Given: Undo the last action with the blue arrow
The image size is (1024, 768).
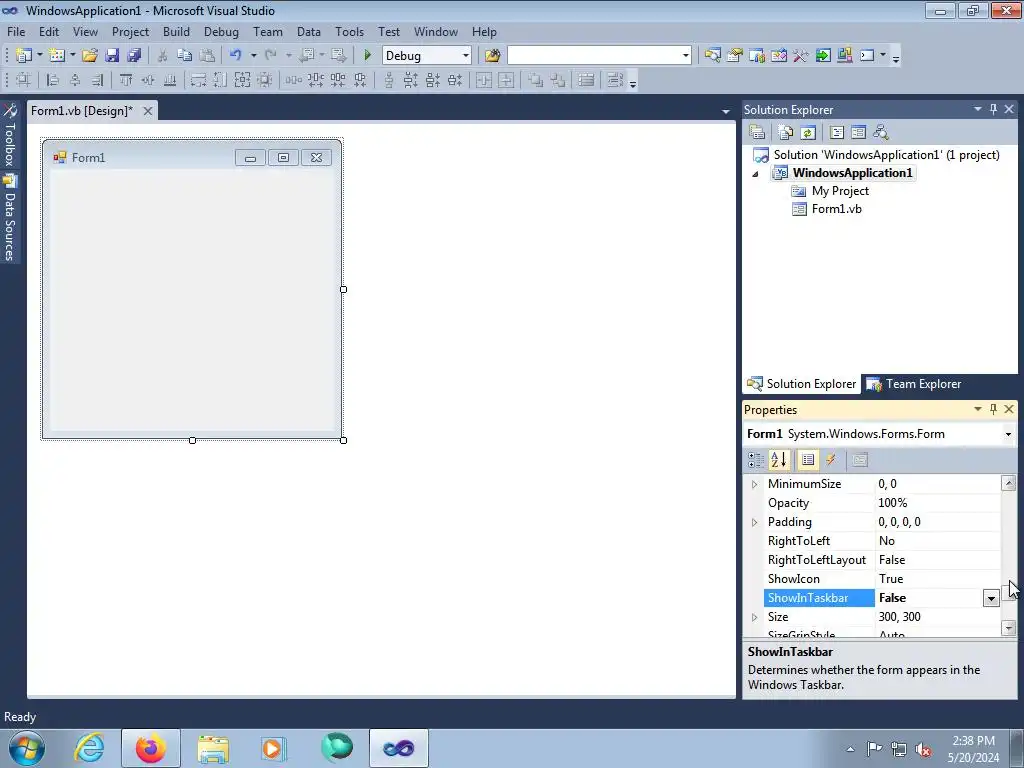Looking at the screenshot, I should [x=236, y=56].
